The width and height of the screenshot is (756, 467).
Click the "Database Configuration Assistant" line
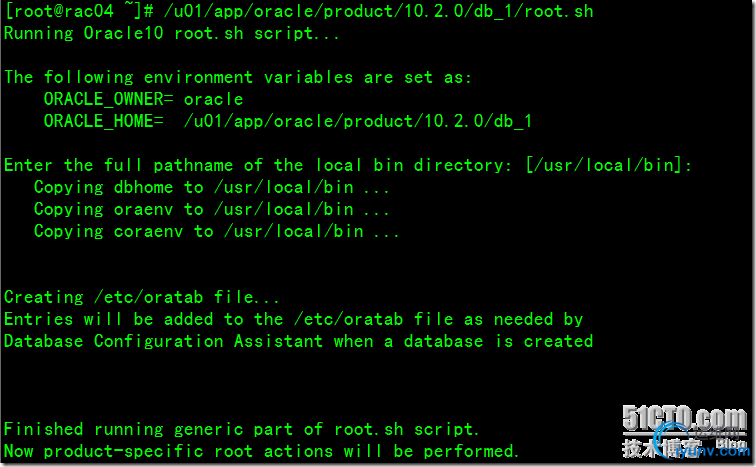pos(298,341)
